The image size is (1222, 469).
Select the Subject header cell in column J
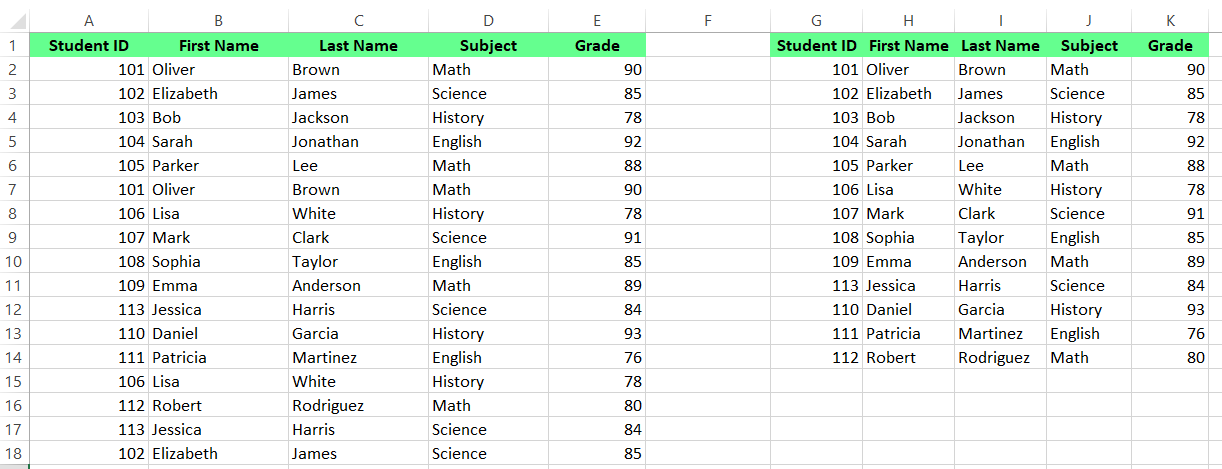[1089, 45]
